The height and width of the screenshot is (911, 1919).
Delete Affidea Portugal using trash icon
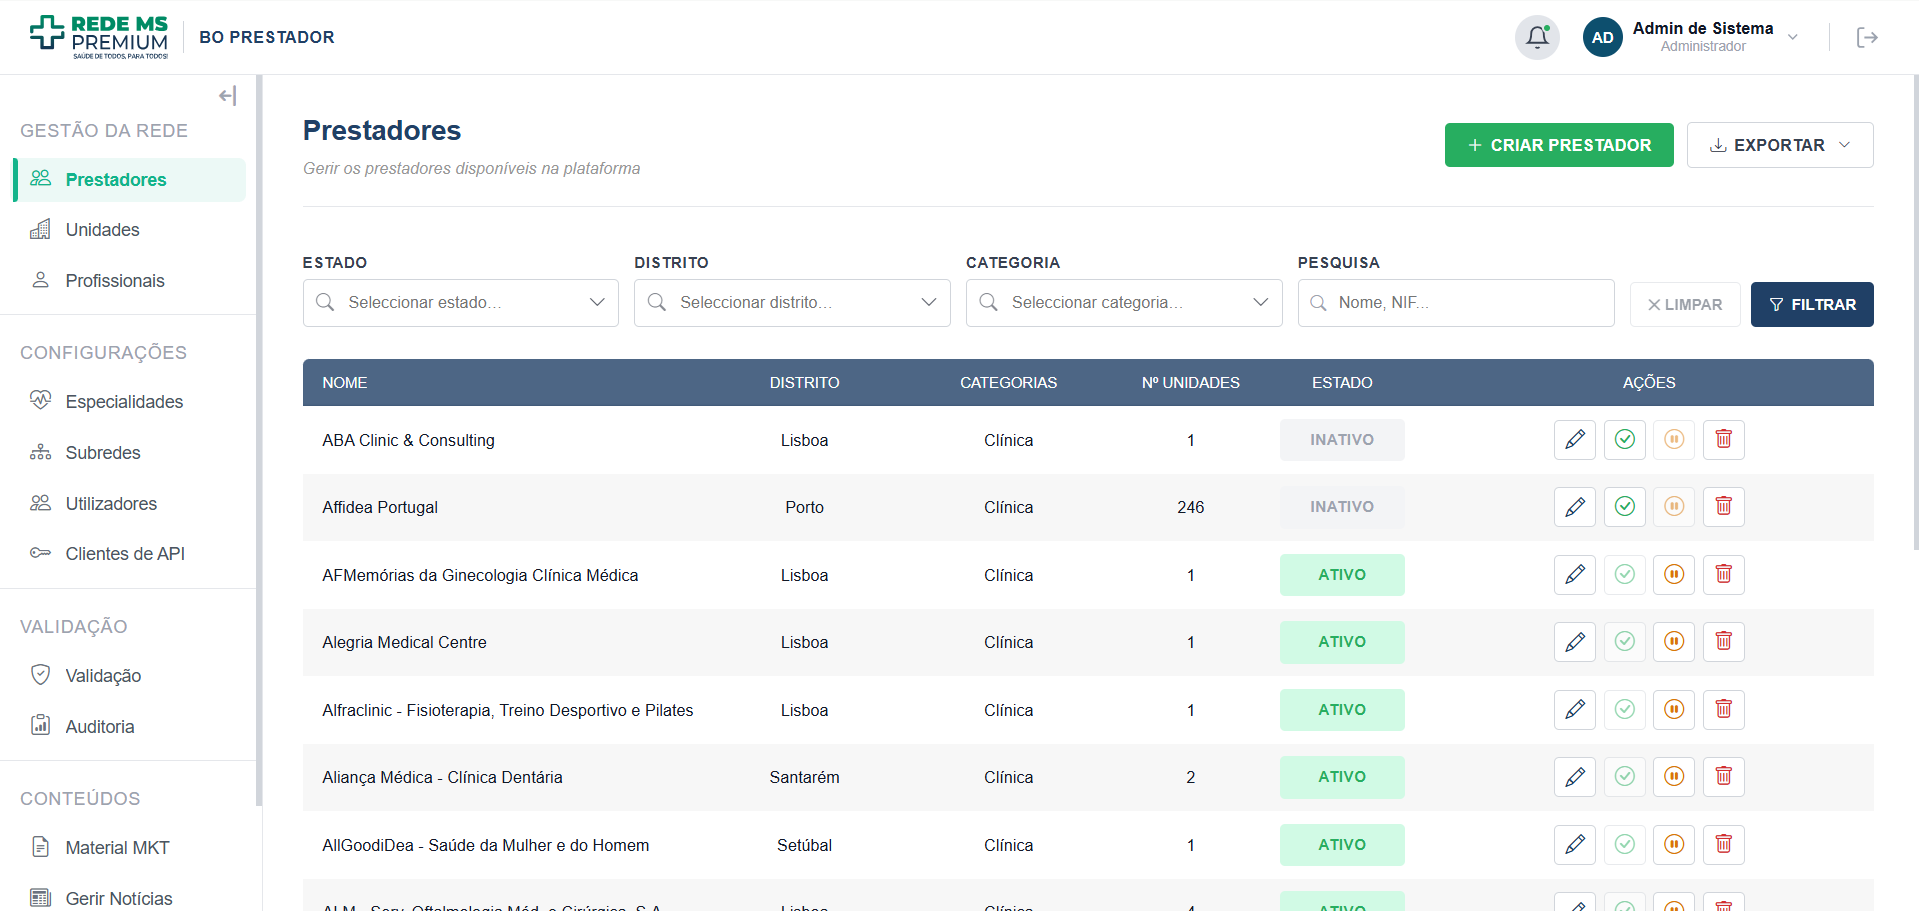point(1724,507)
